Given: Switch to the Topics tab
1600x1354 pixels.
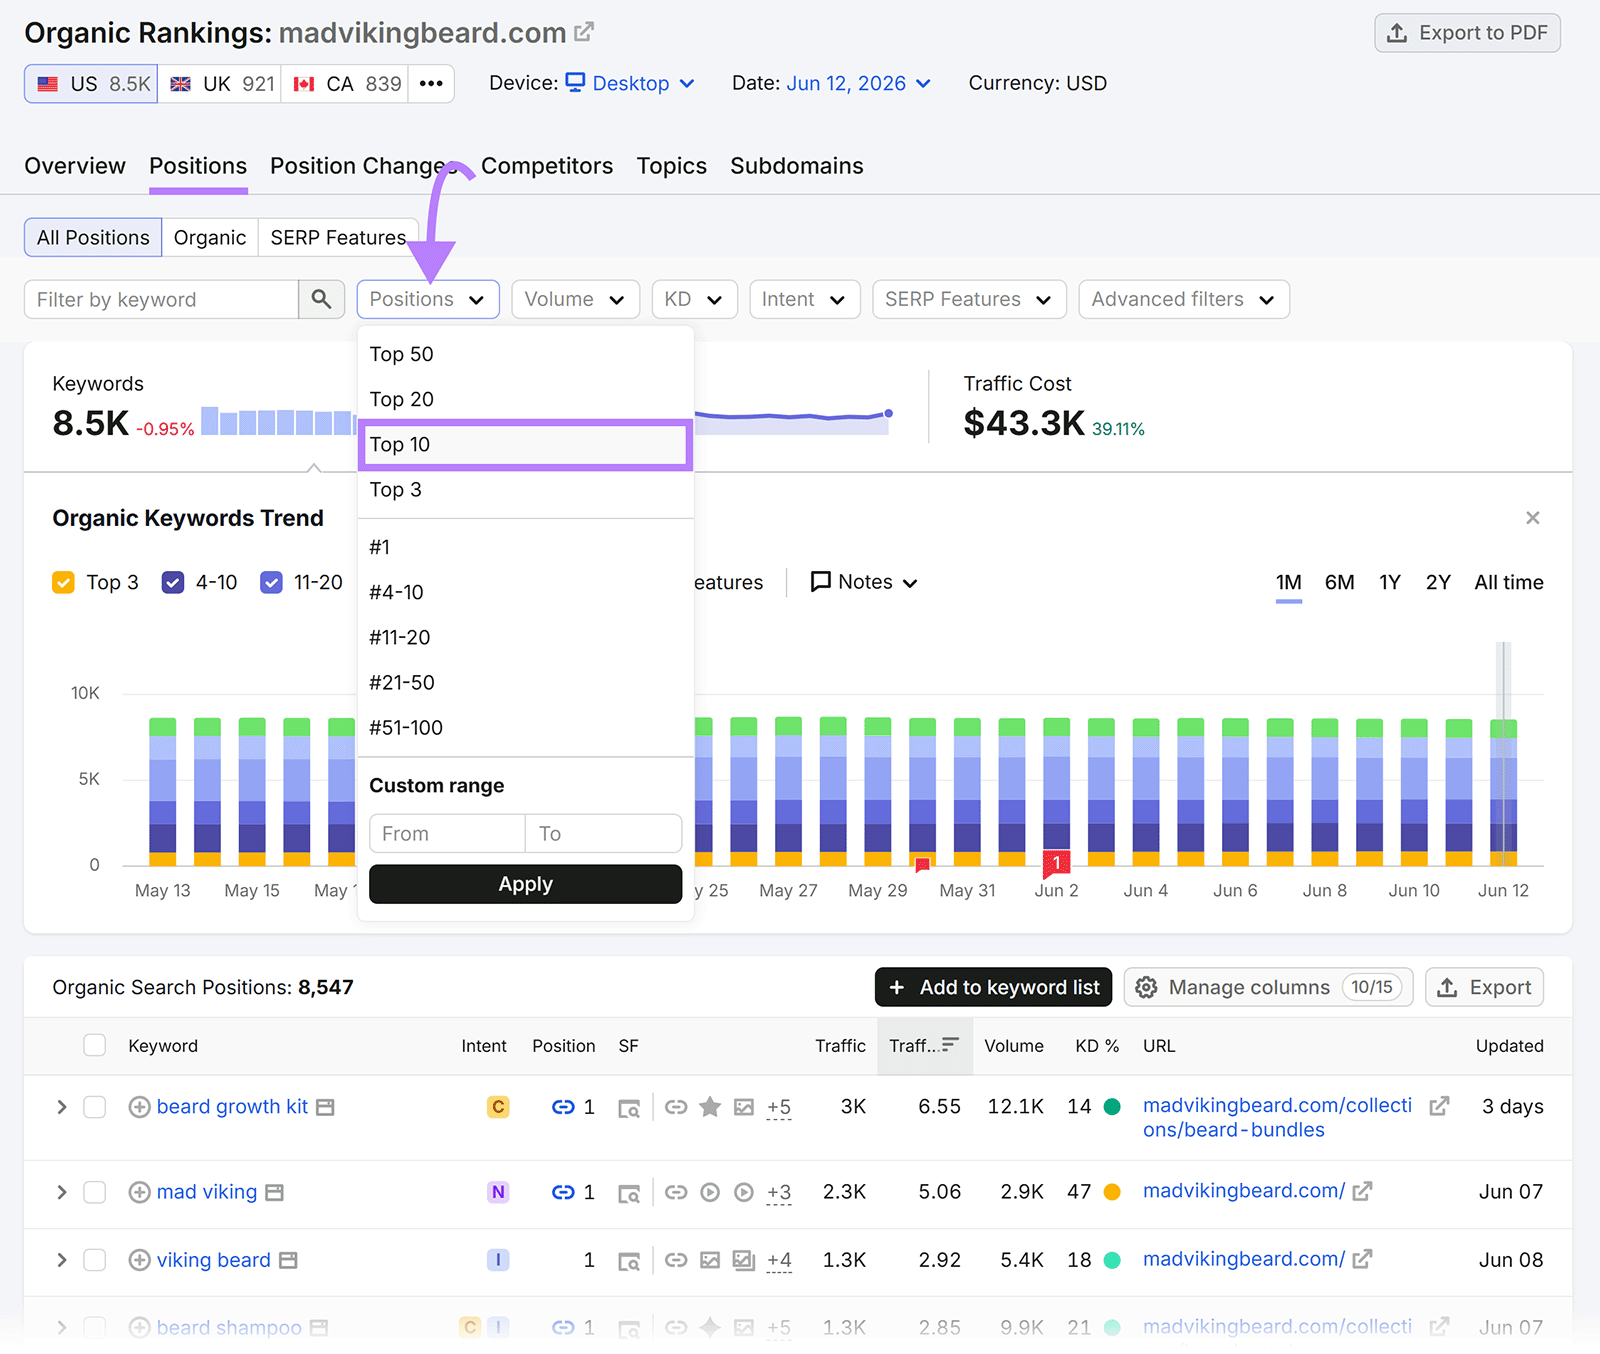Looking at the screenshot, I should (x=672, y=166).
